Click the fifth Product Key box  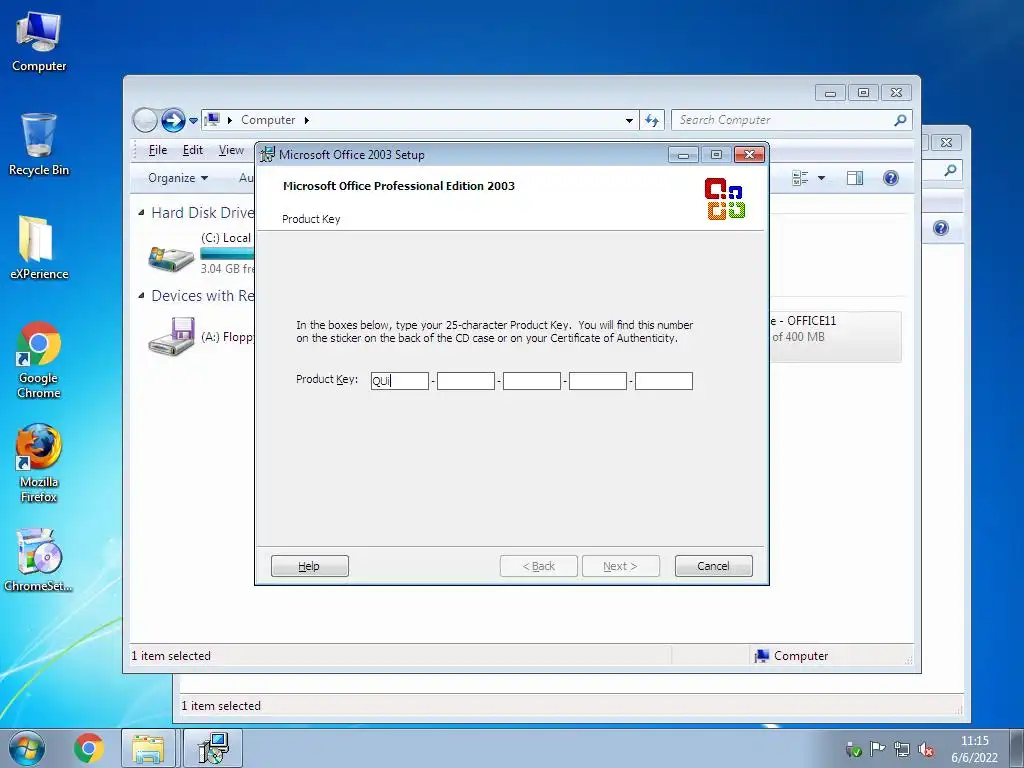coord(664,381)
